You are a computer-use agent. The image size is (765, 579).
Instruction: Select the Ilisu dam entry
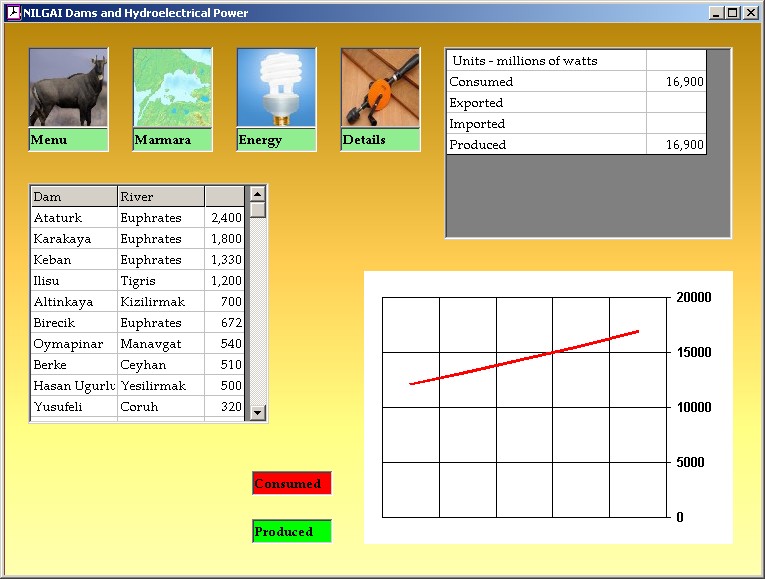click(x=73, y=281)
